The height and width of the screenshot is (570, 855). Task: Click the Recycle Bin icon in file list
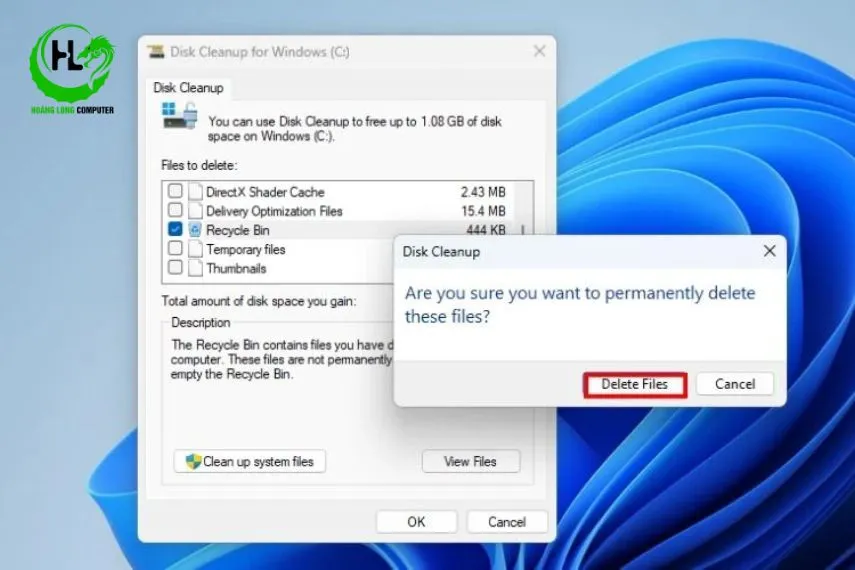pos(195,230)
